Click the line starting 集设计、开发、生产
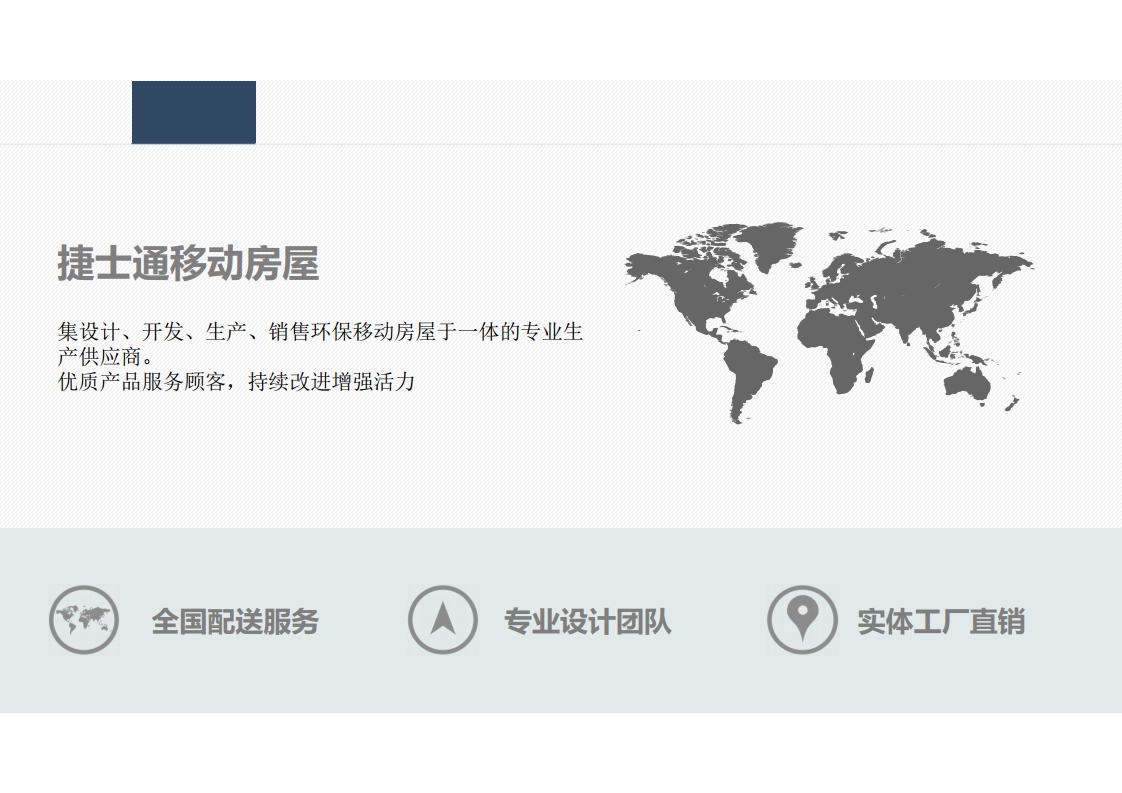The height and width of the screenshot is (793, 1122). tap(321, 331)
